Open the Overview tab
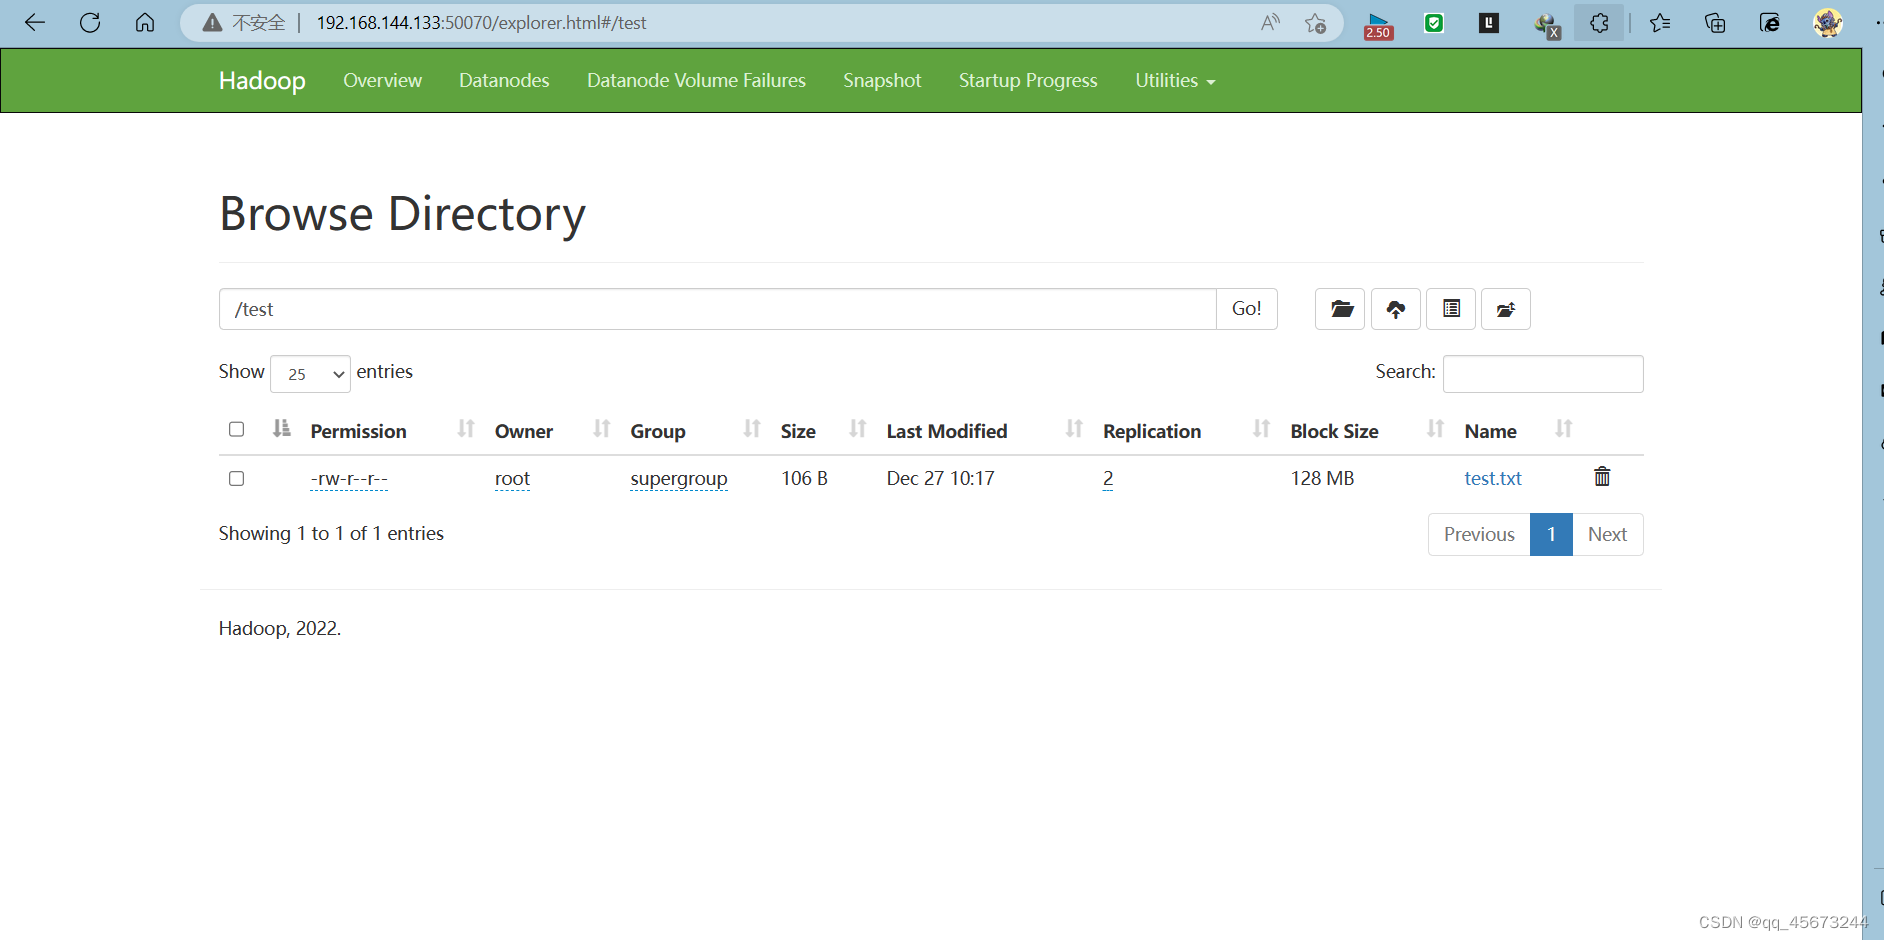This screenshot has width=1884, height=940. point(382,80)
